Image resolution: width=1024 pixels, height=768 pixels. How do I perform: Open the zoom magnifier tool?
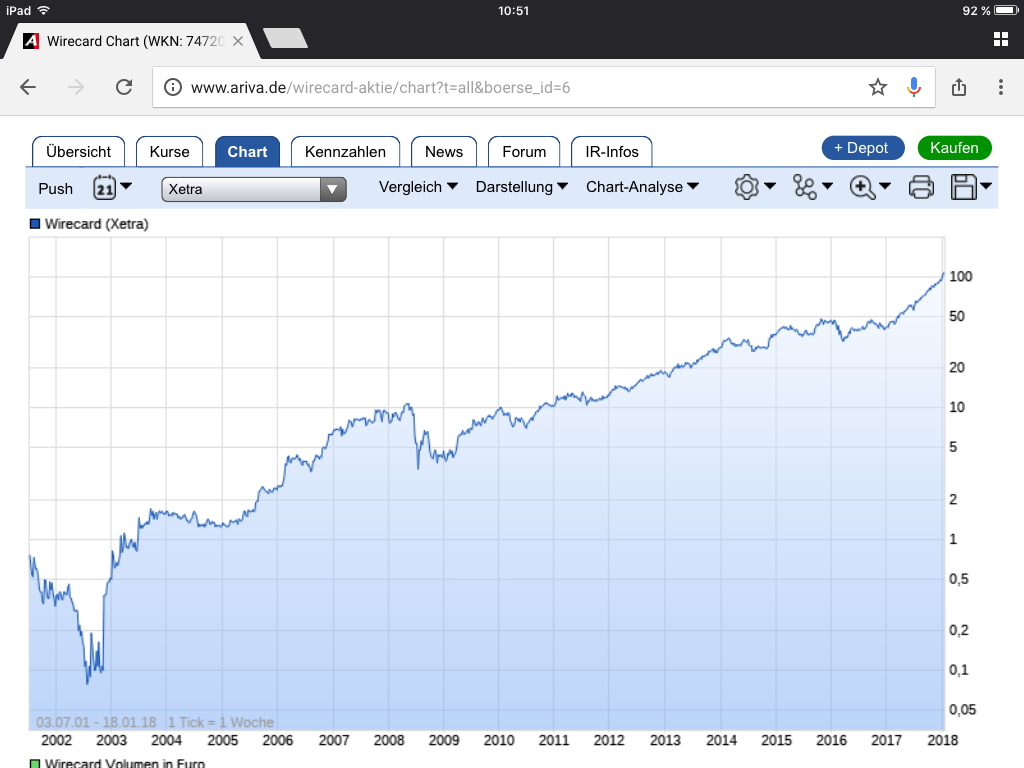point(862,187)
